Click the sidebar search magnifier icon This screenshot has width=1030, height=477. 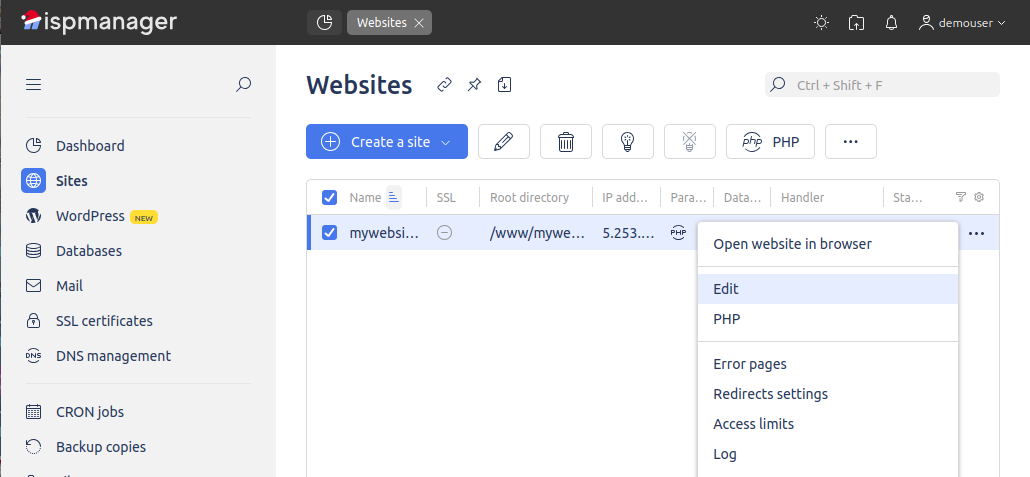243,85
